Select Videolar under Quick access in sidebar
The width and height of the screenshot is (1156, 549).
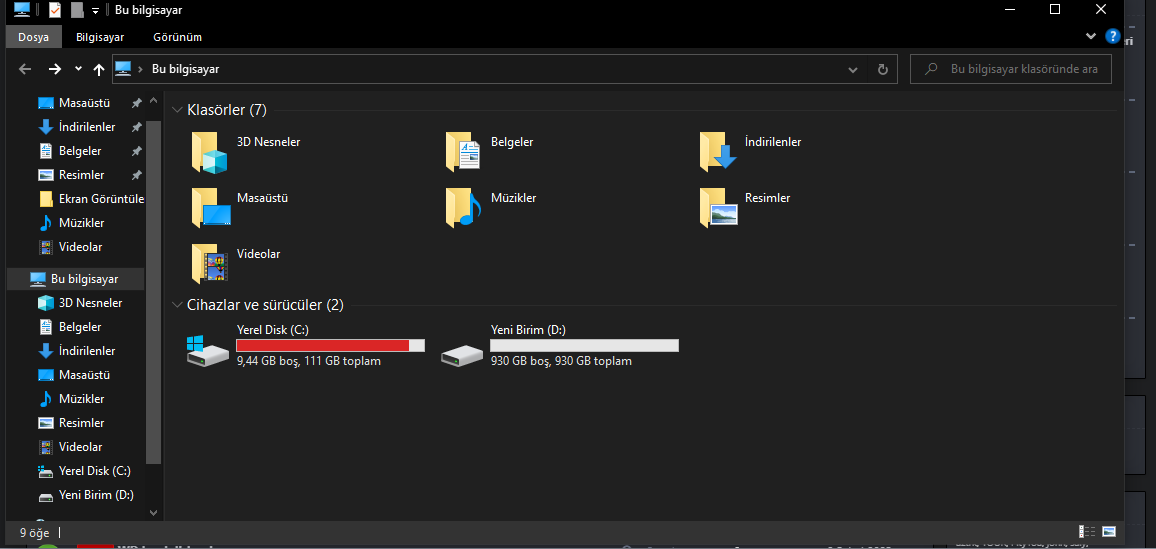coord(80,247)
